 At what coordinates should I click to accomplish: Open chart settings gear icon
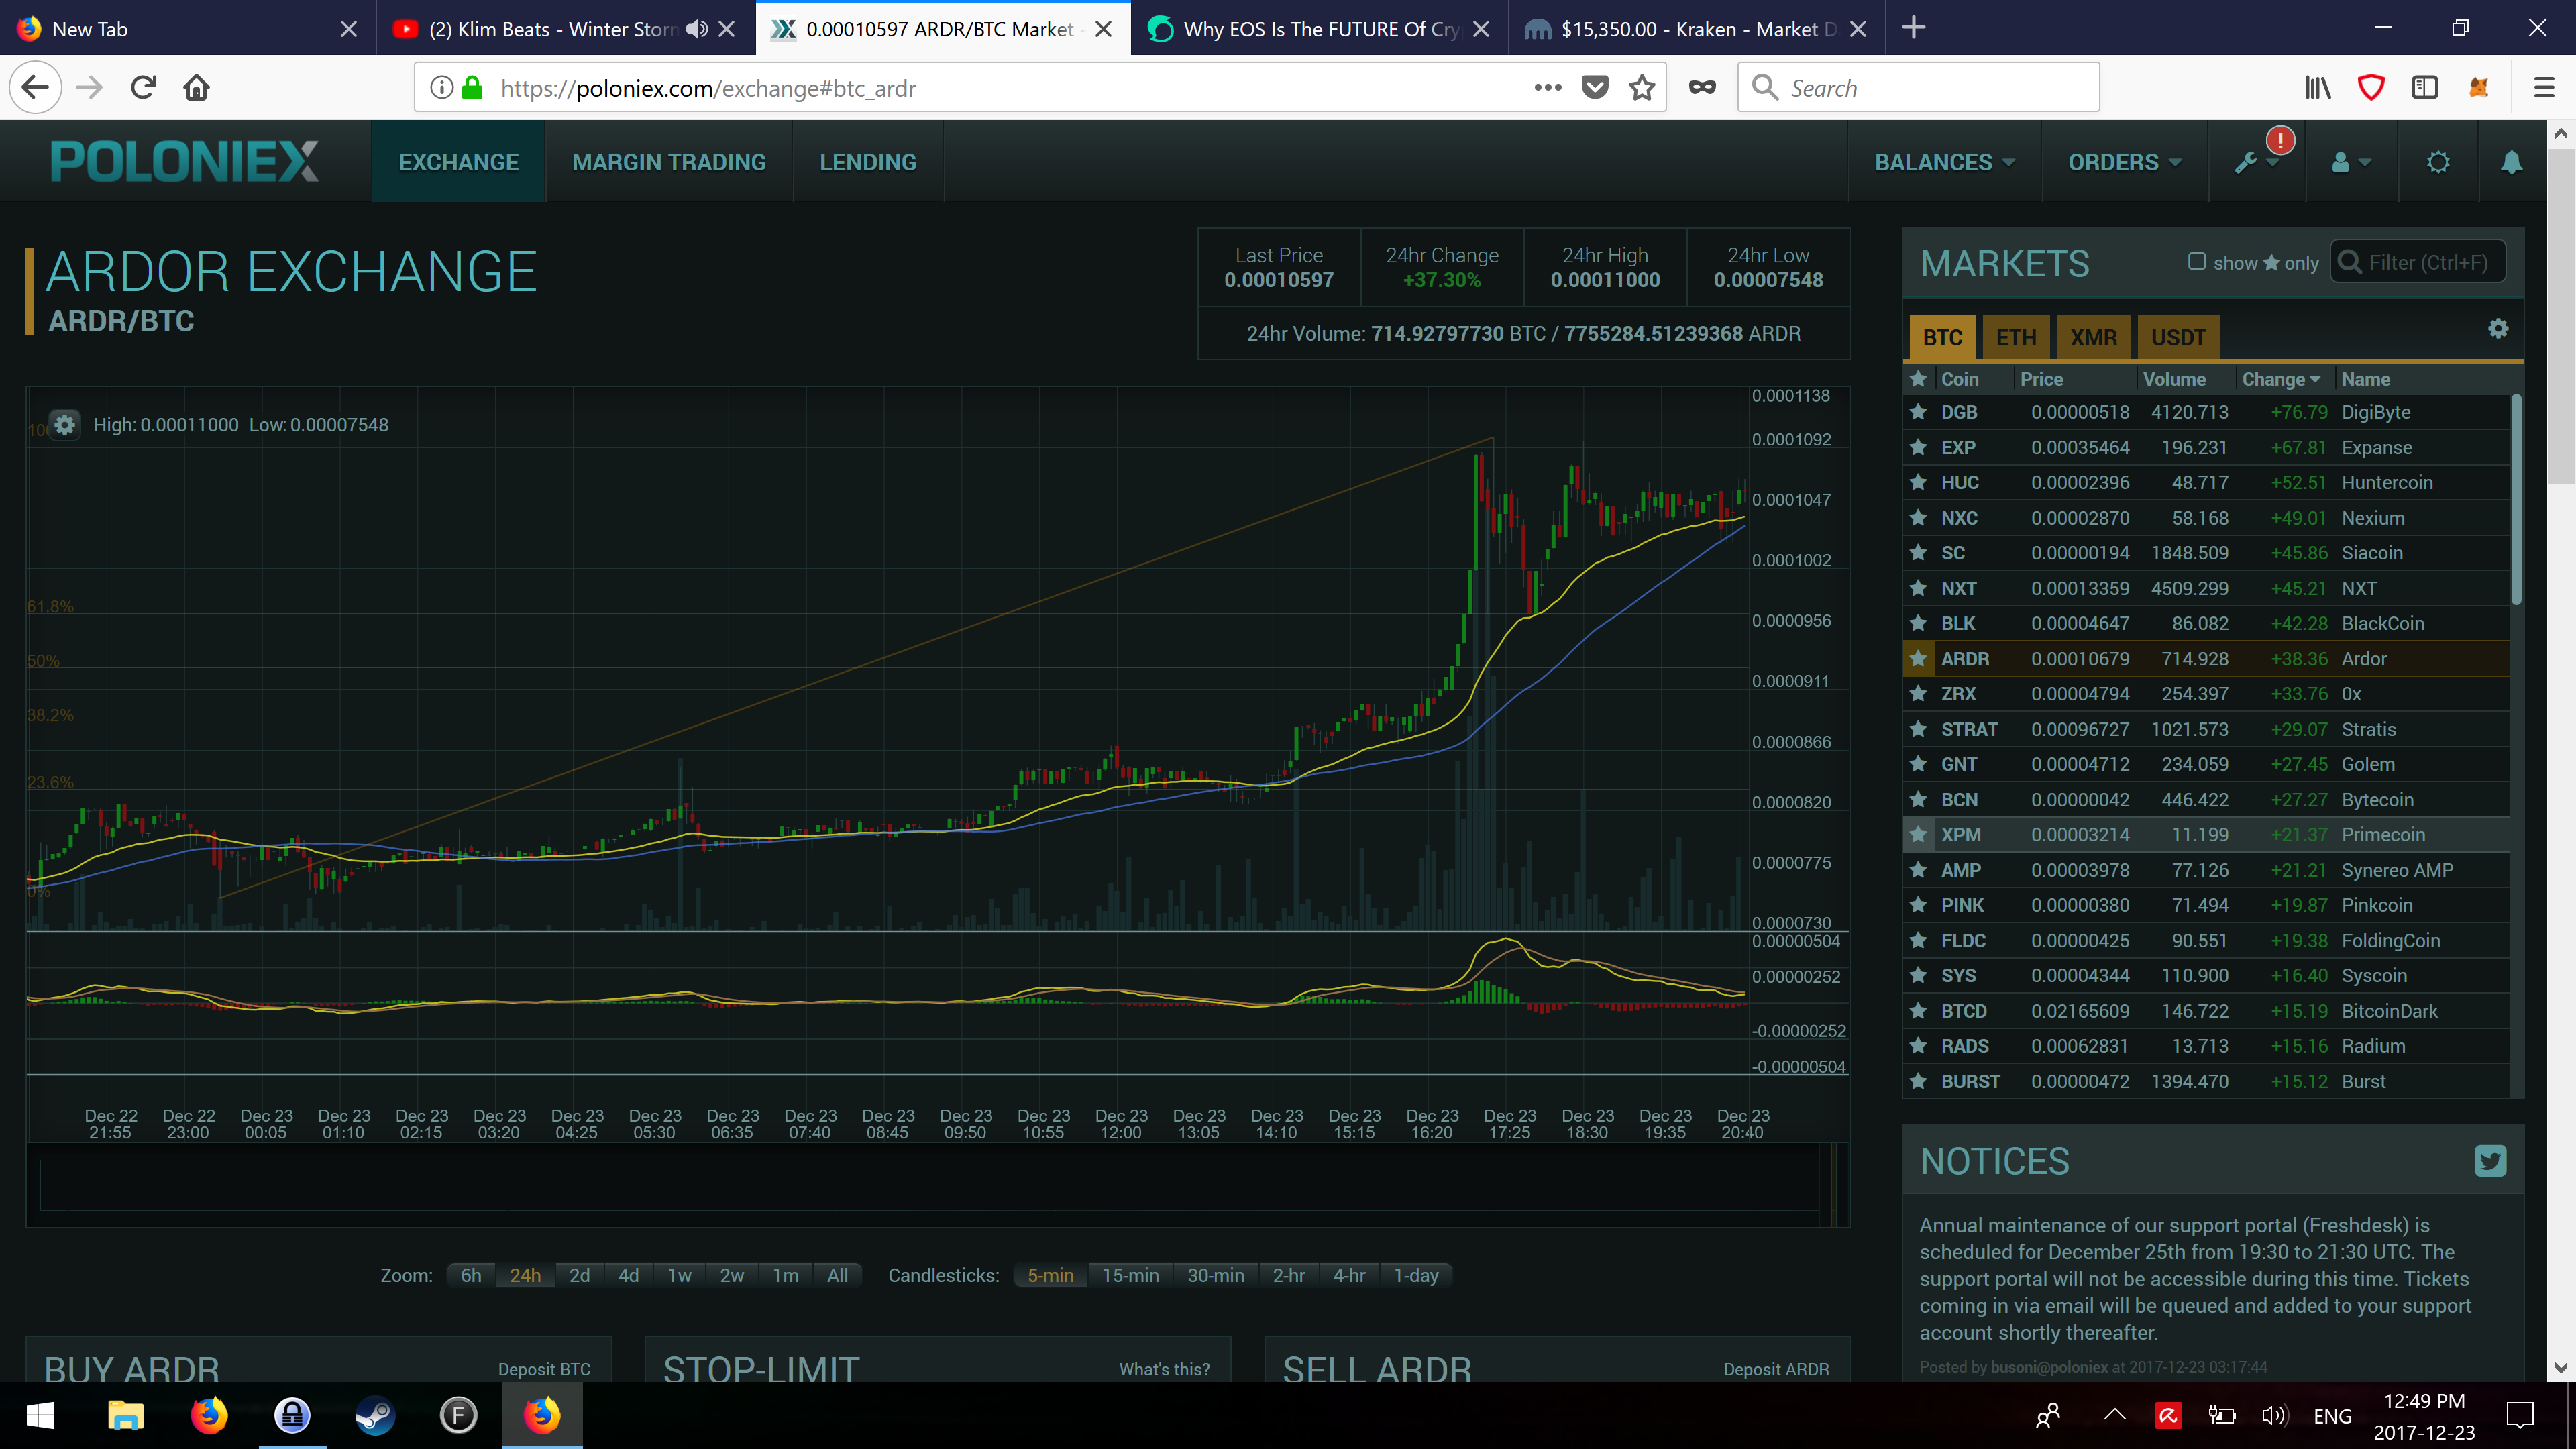pyautogui.click(x=65, y=424)
